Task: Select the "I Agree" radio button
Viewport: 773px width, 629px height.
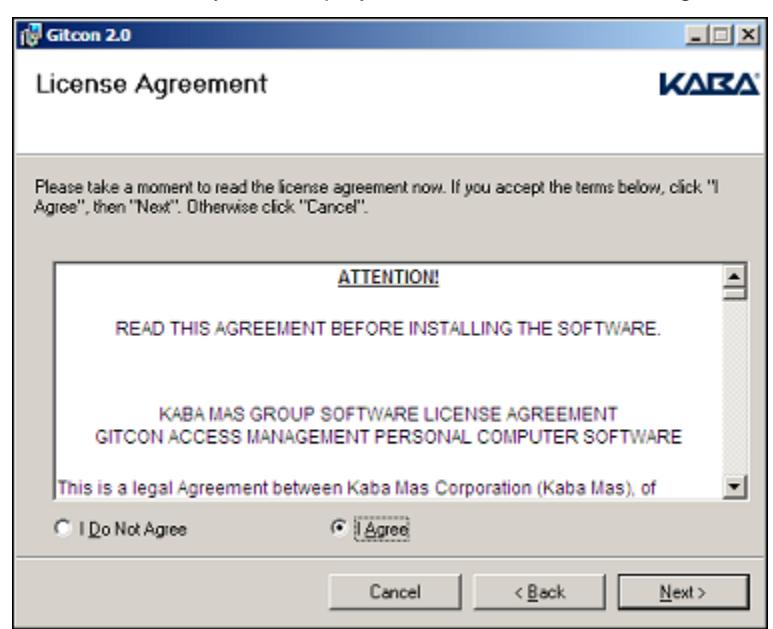Action: pos(339,528)
